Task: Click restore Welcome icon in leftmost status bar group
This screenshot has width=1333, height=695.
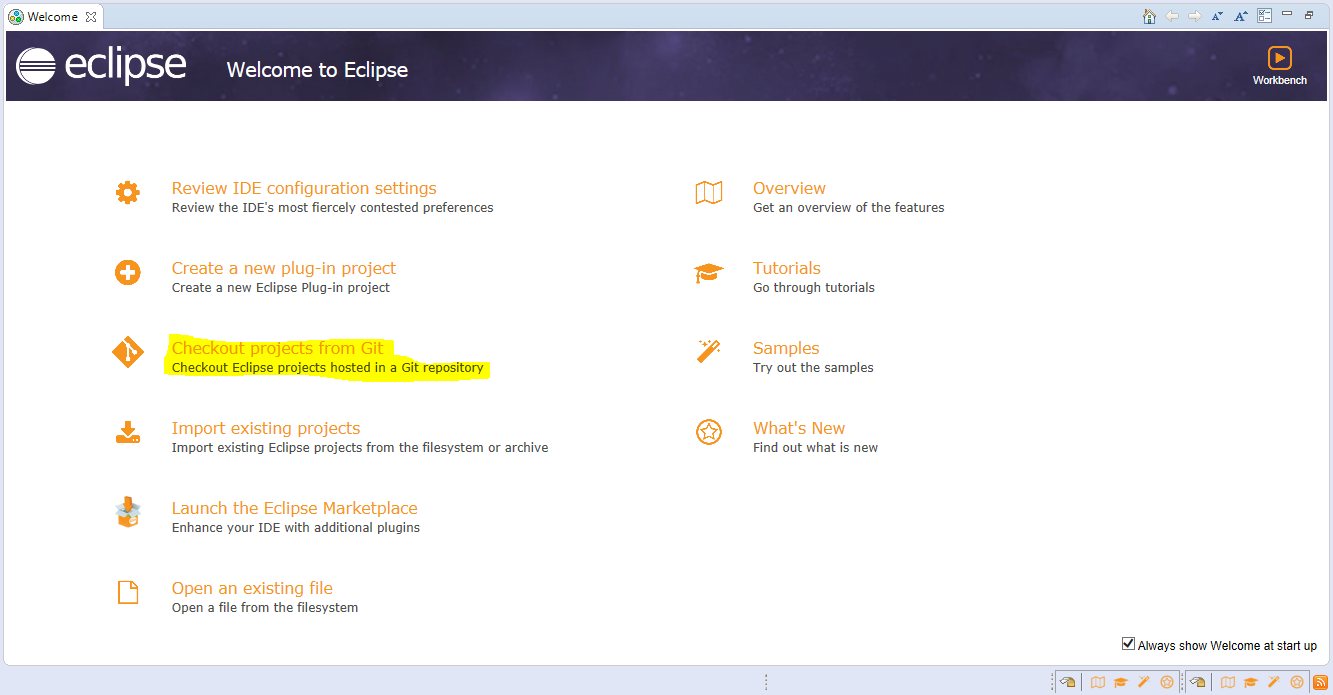Action: (1067, 682)
